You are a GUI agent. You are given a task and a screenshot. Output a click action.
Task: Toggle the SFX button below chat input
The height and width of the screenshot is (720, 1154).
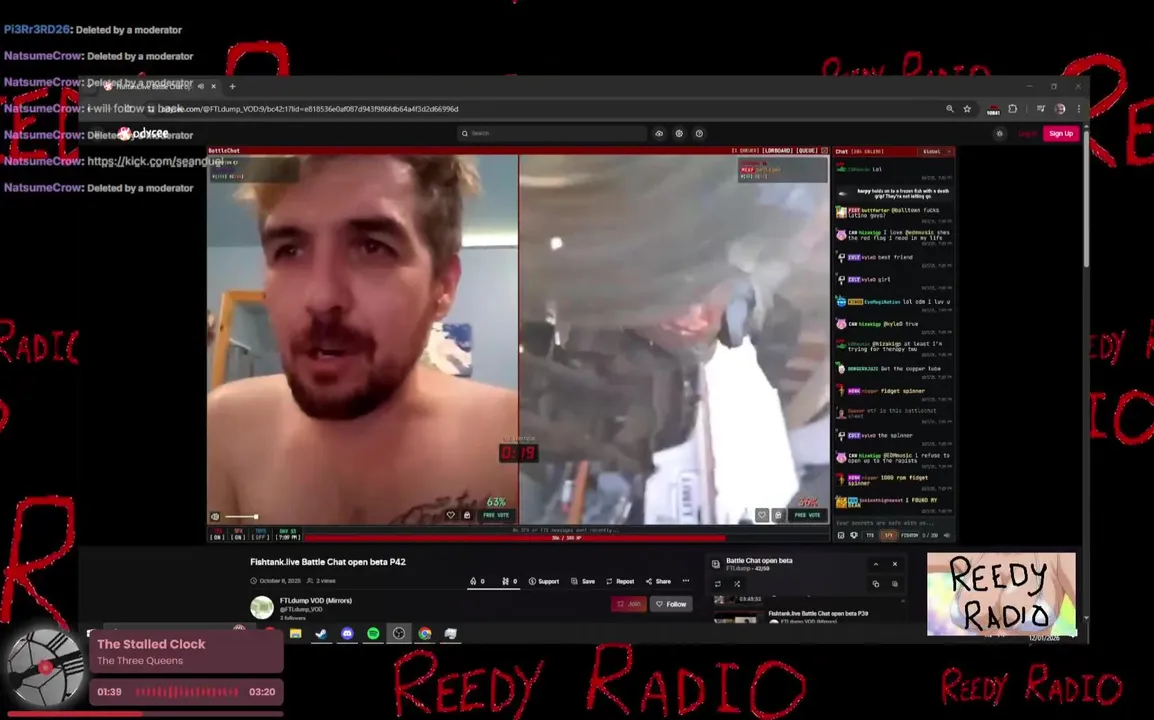click(x=888, y=535)
